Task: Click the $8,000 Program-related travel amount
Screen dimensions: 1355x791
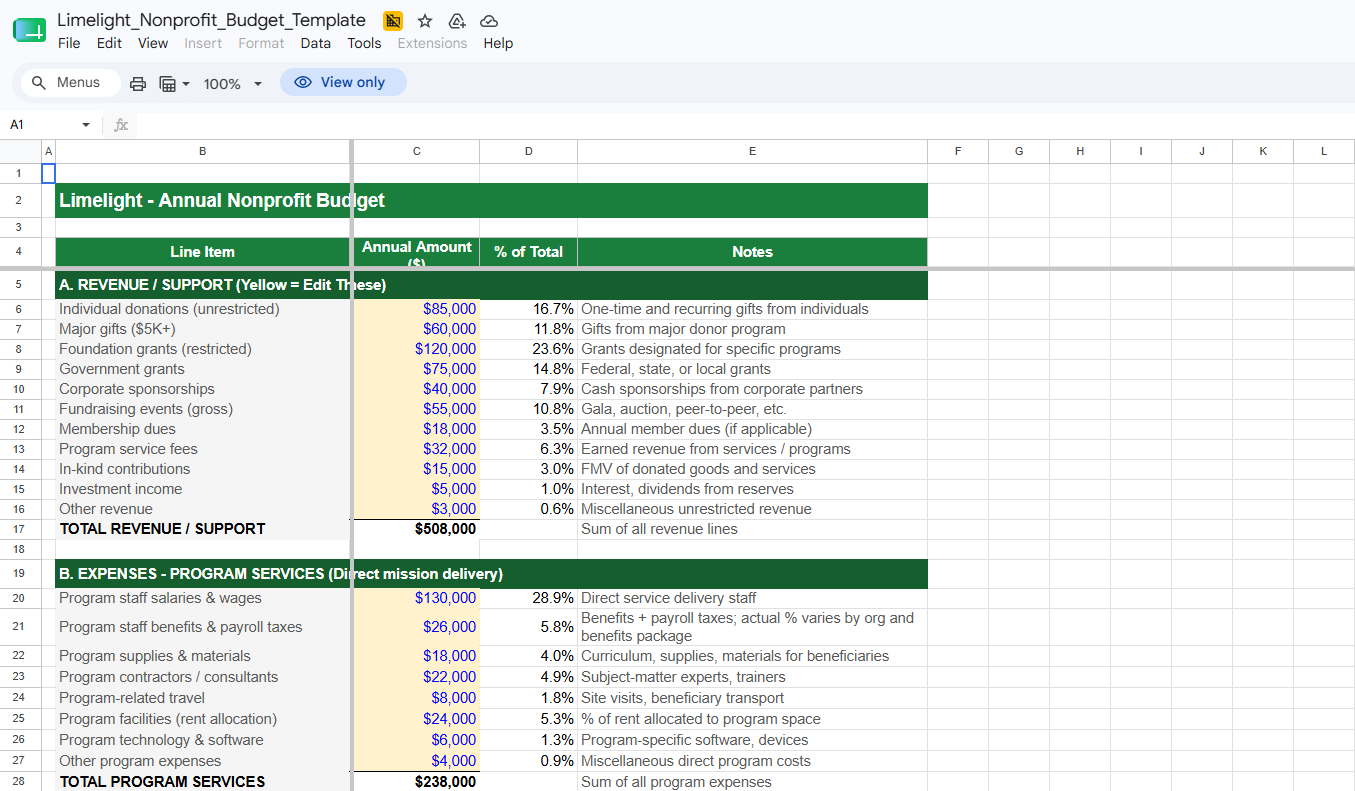Action: pyautogui.click(x=417, y=698)
